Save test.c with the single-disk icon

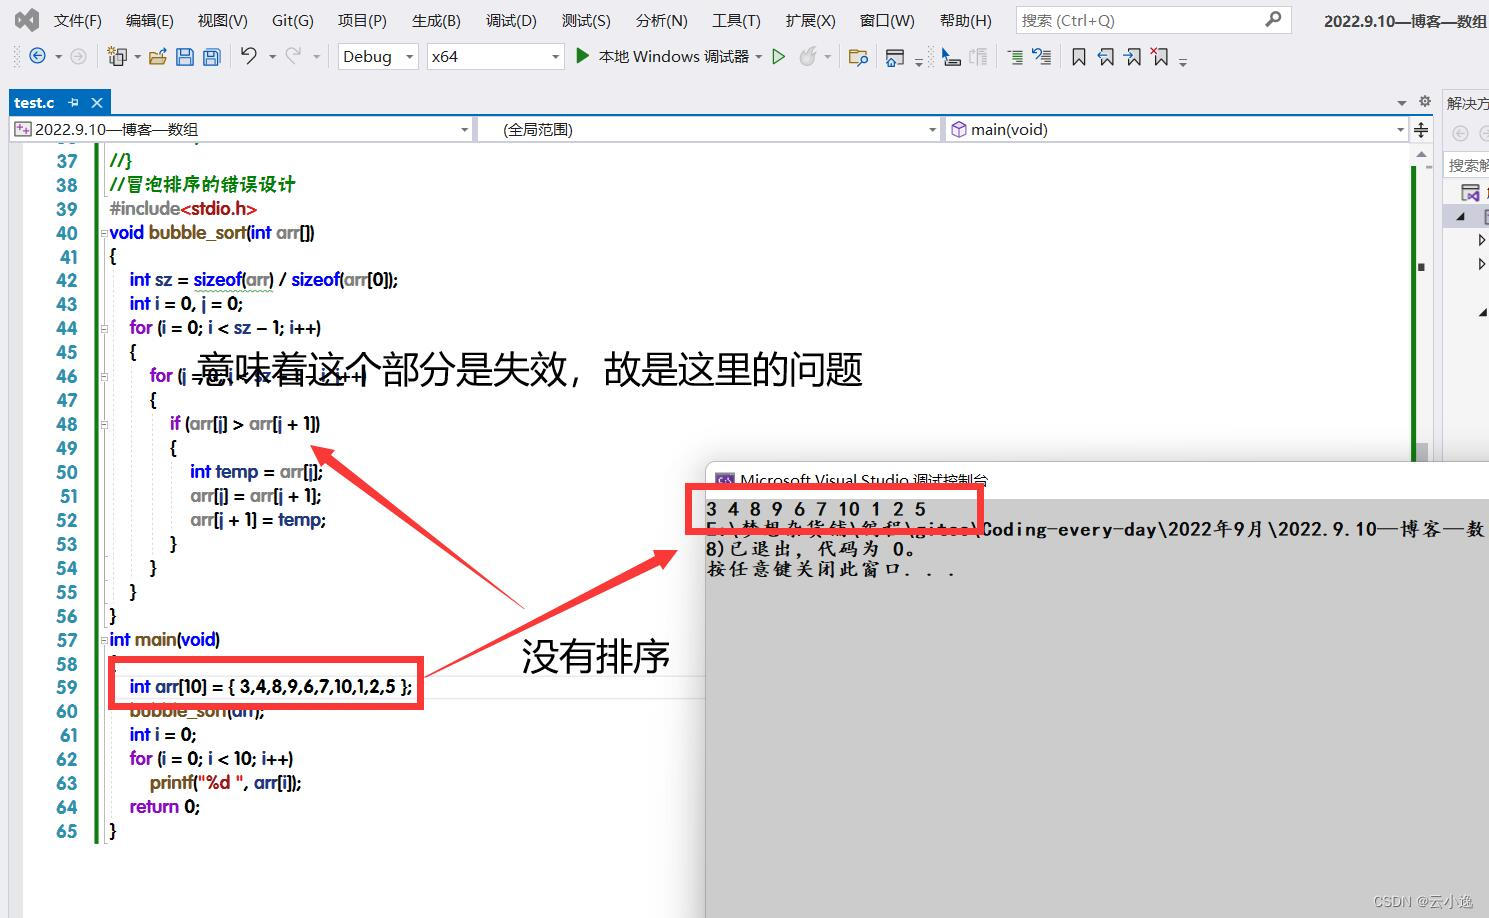185,57
